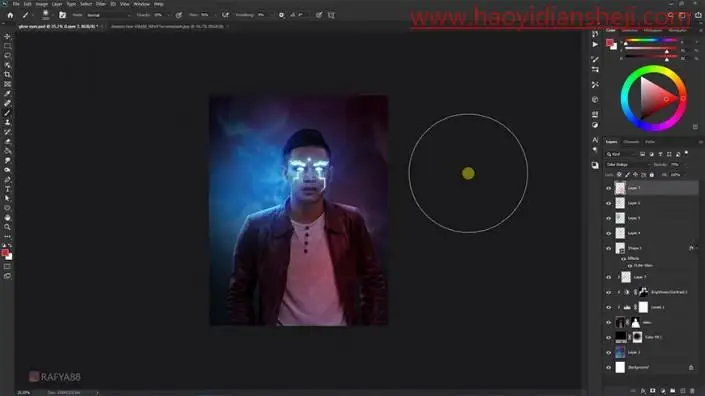Select the Dodge tool
This screenshot has height=396, width=705.
tap(7, 169)
